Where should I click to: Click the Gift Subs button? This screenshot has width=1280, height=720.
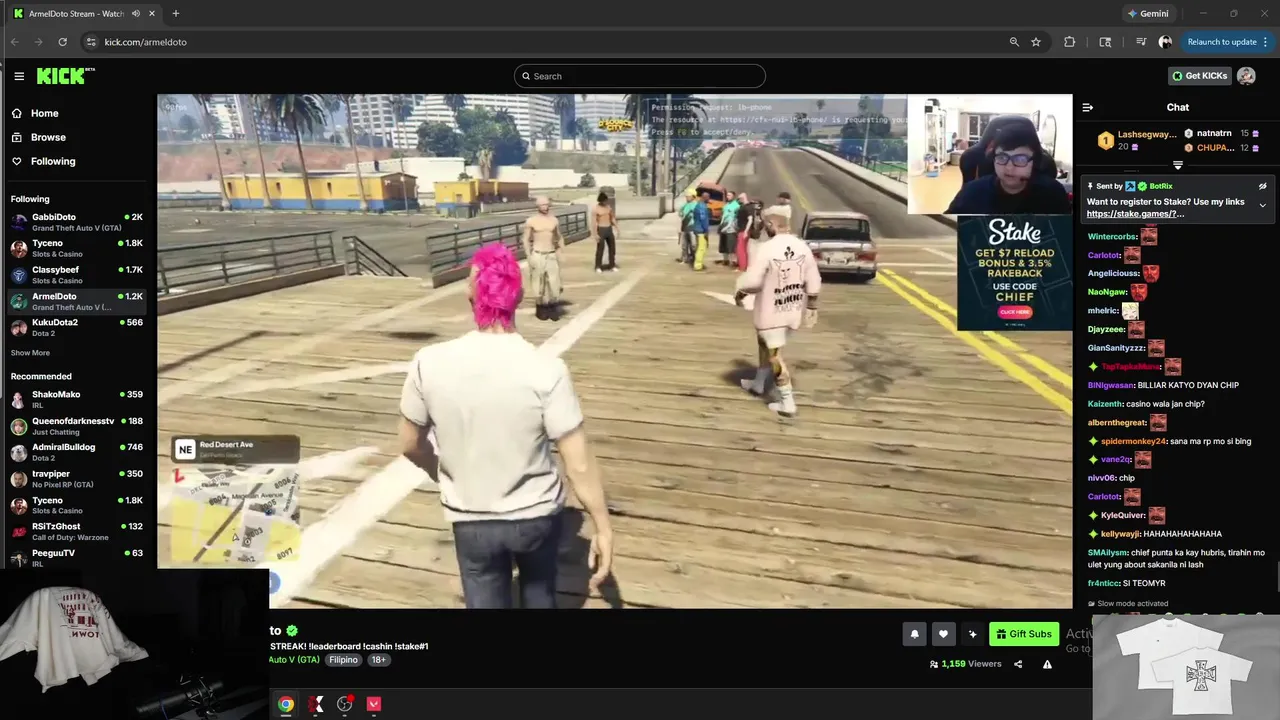click(1024, 634)
